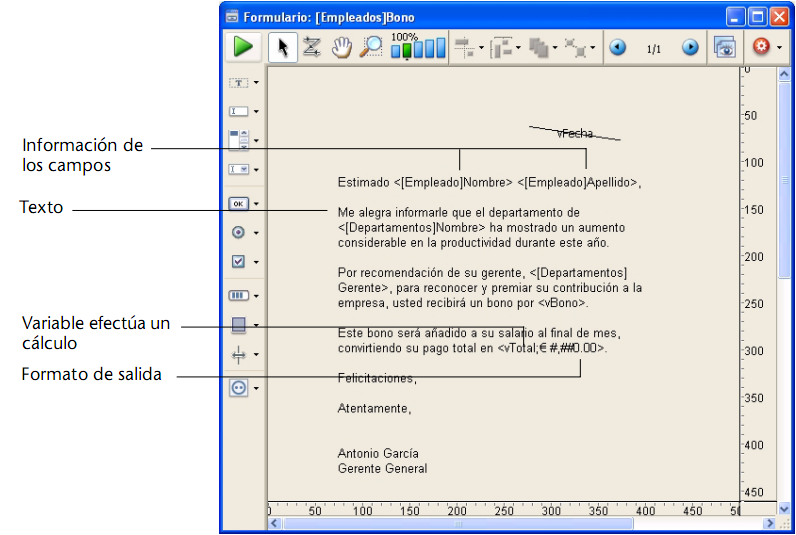
Task: Select the magnifying glass zoom tool
Action: 371,47
